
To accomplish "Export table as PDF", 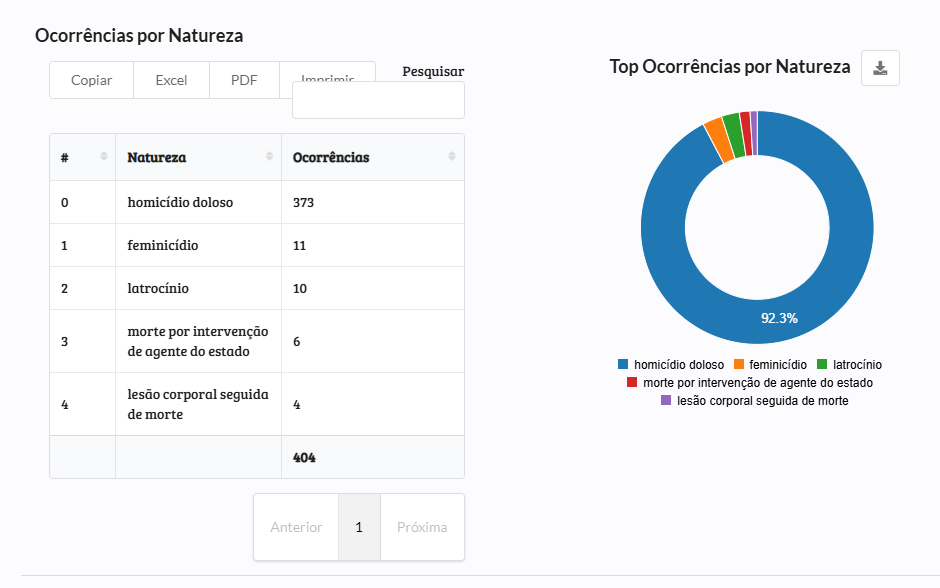I will click(x=244, y=80).
